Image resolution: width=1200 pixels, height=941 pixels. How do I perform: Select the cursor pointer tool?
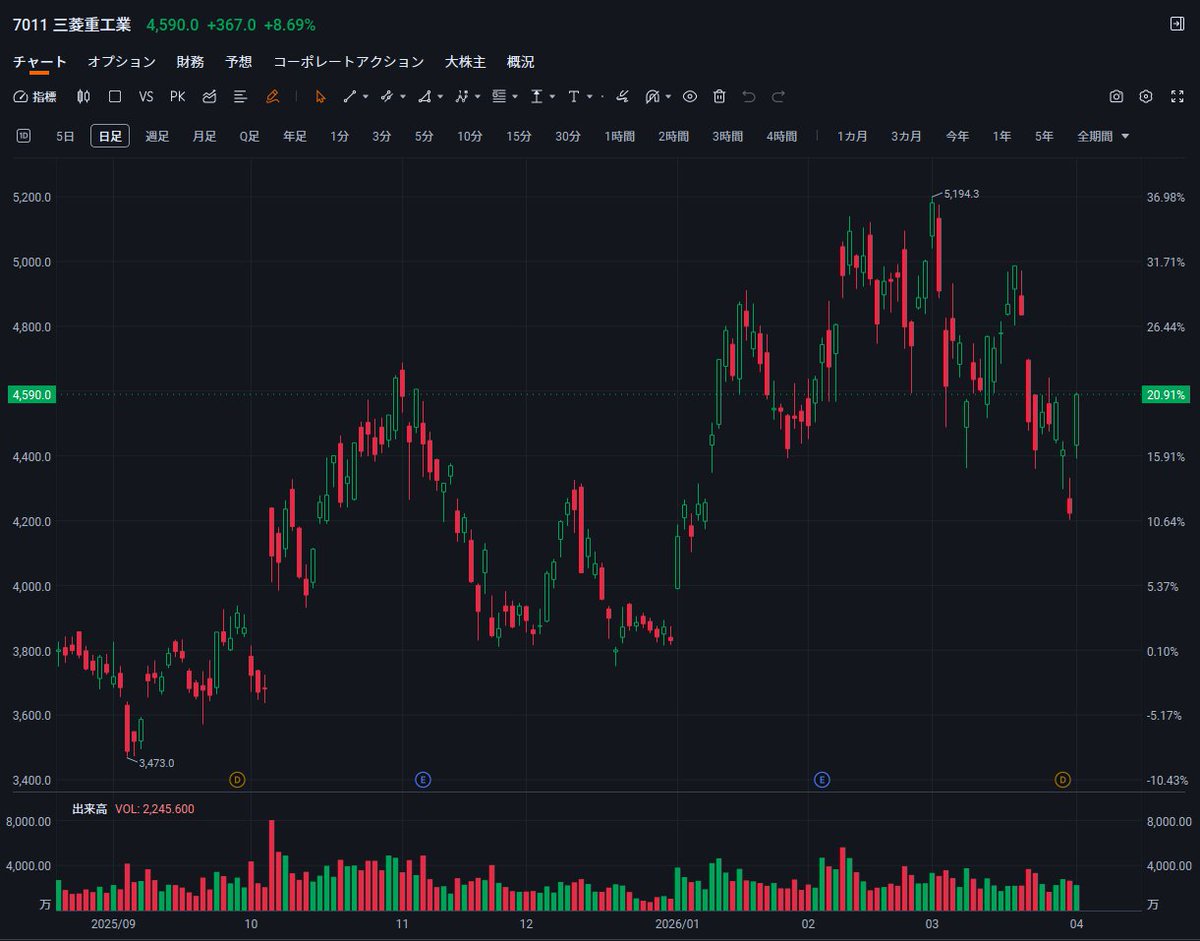coord(320,97)
